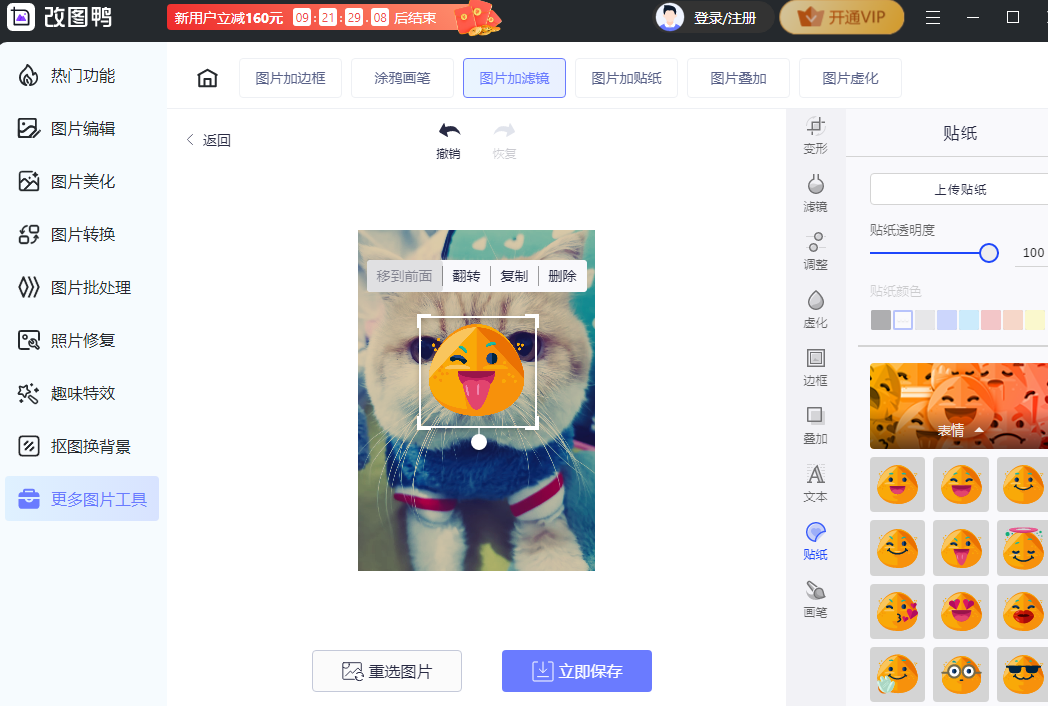Viewport: 1048px width, 706px height.
Task: Select the 画笔 brush tool
Action: [x=815, y=598]
